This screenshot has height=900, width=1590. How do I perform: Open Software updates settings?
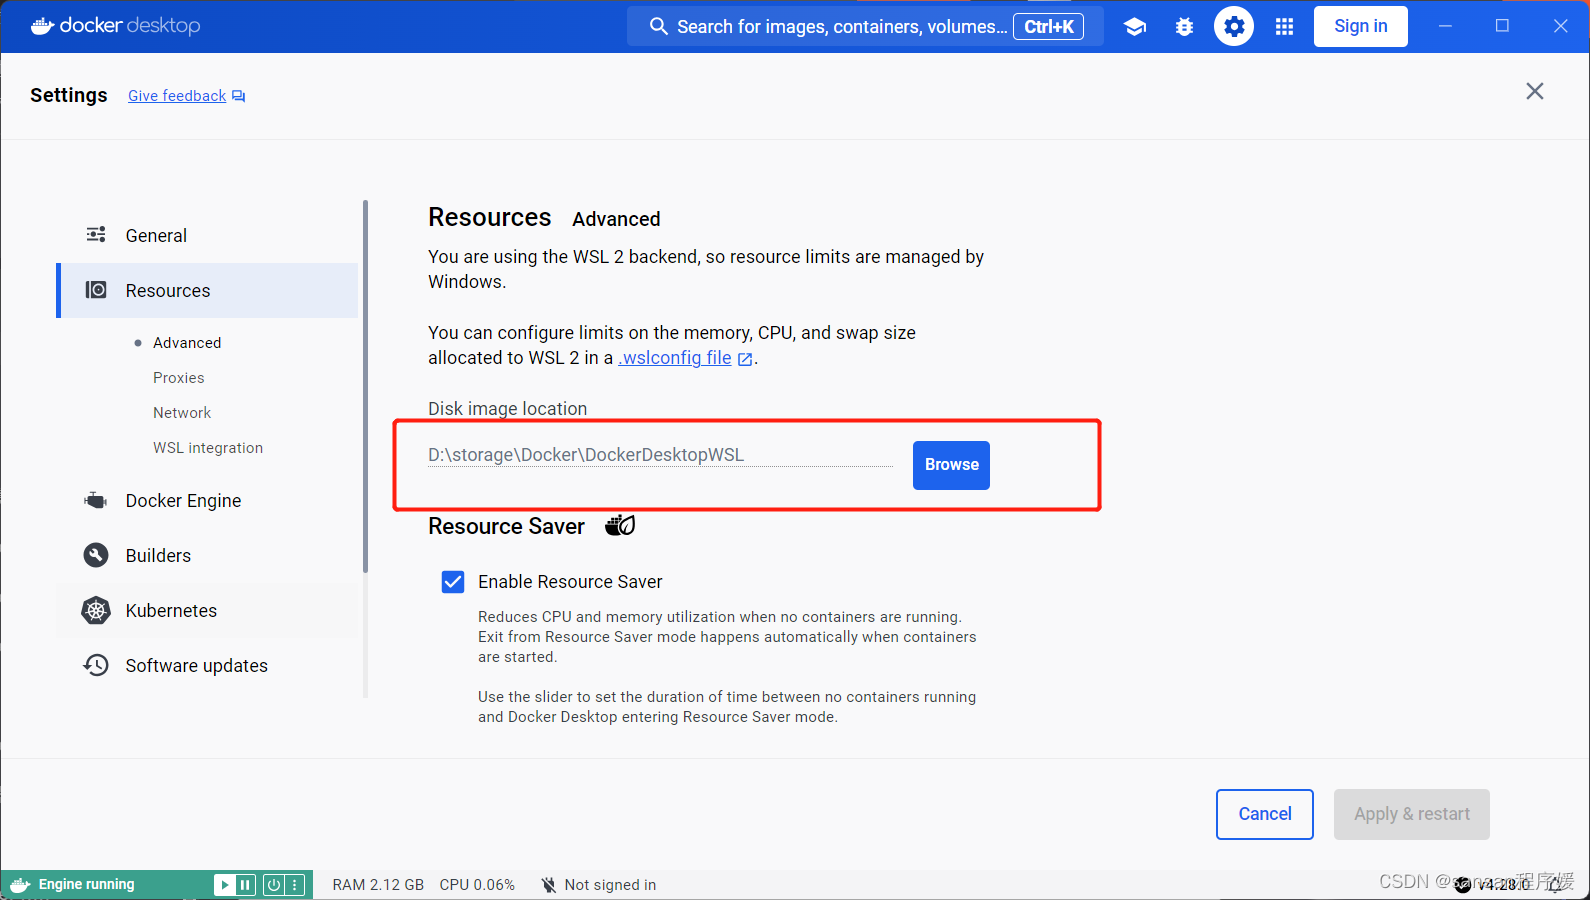pos(209,665)
